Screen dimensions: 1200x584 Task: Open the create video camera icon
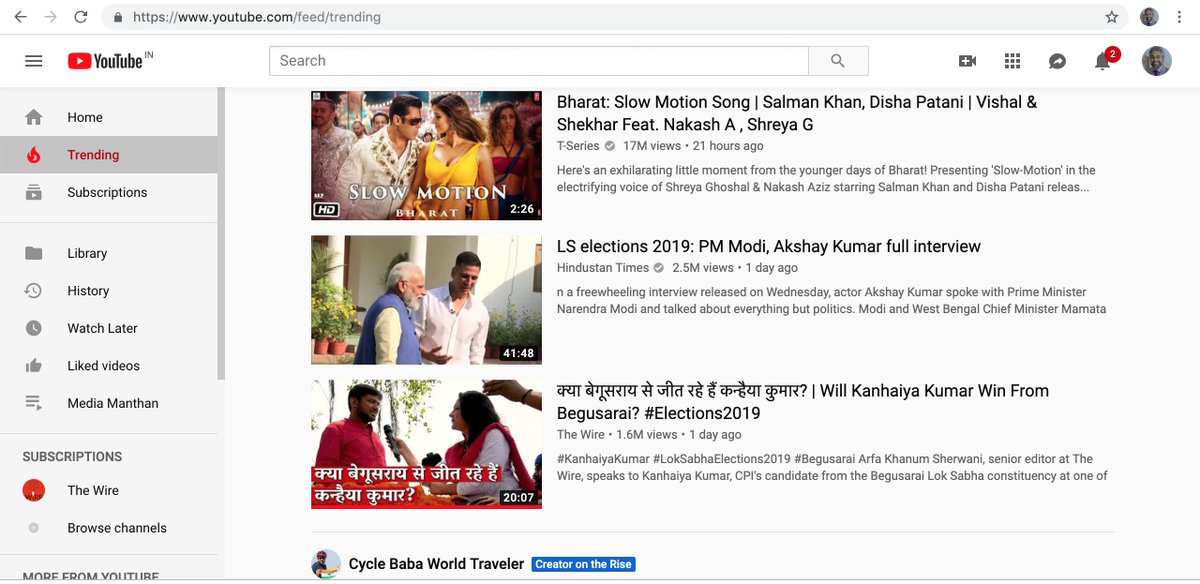967,61
